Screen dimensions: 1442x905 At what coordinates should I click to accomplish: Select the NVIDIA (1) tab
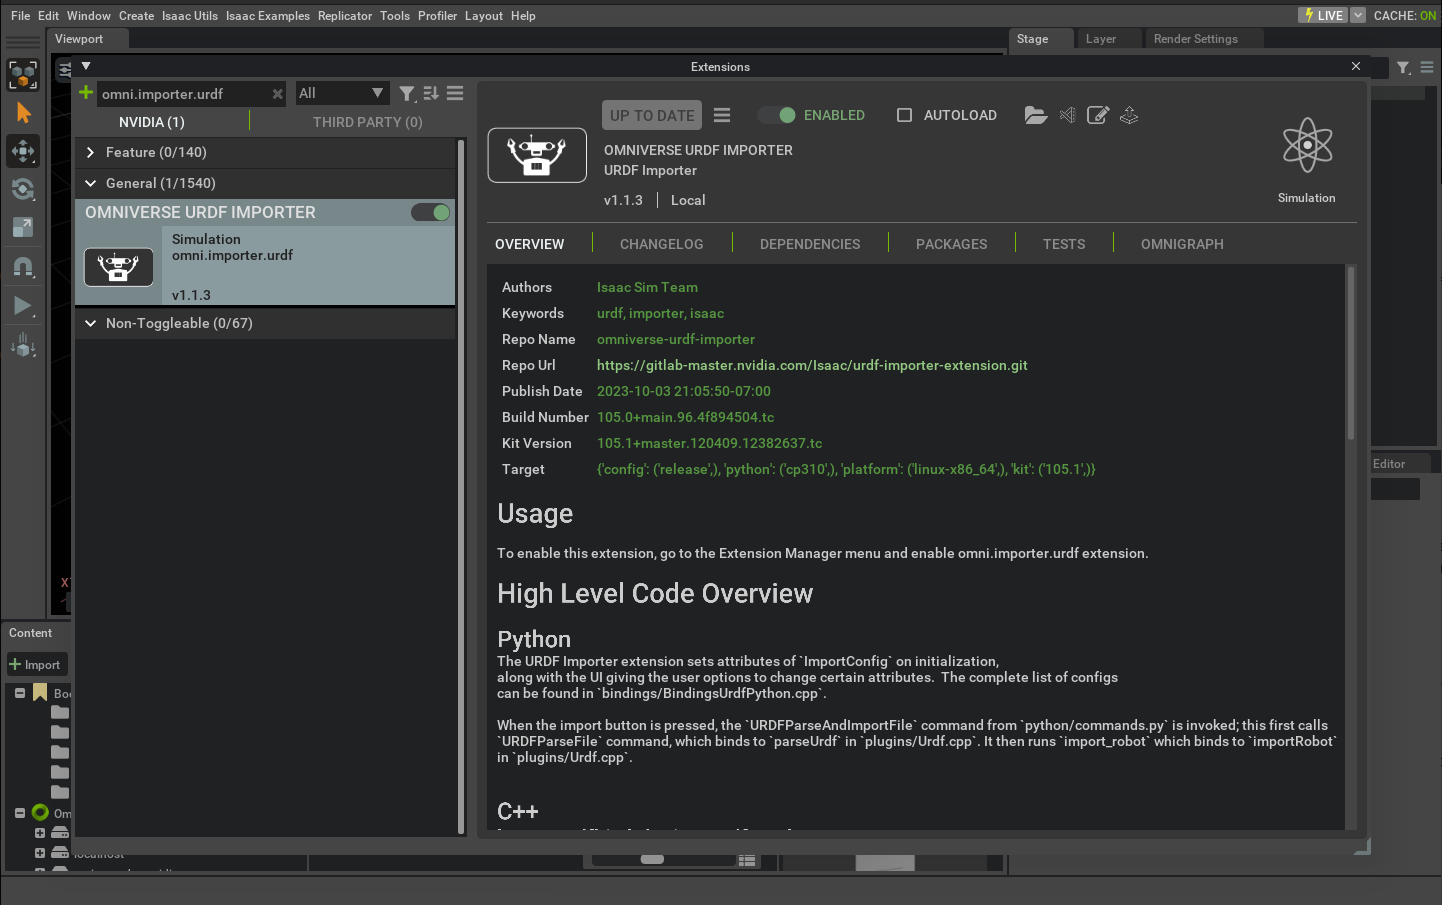click(152, 122)
